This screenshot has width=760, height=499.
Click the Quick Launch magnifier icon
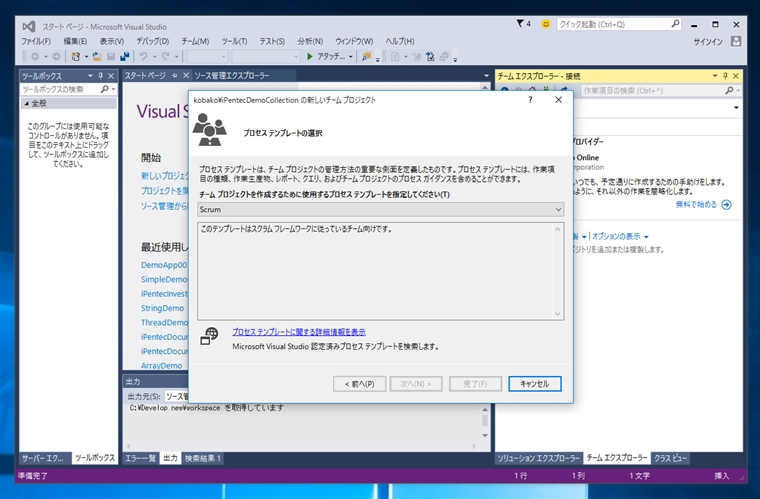675,24
